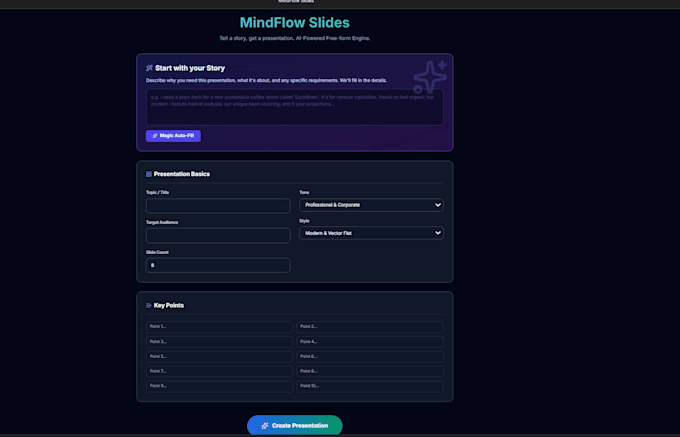Click the Point 8 input
680x437 pixels.
click(370, 371)
